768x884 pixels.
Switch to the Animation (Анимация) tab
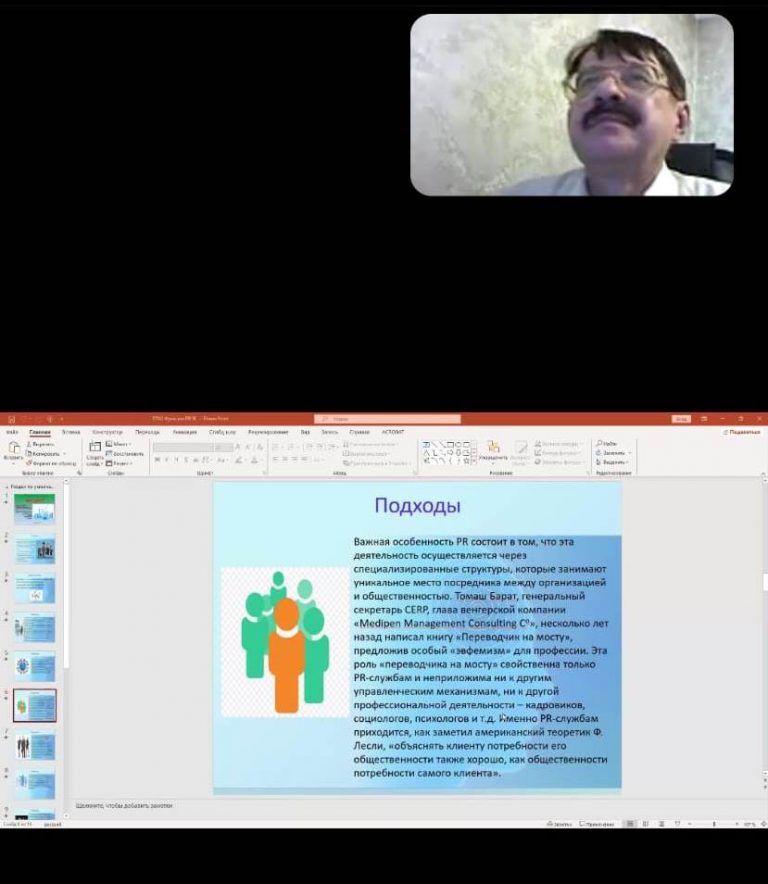tap(184, 432)
